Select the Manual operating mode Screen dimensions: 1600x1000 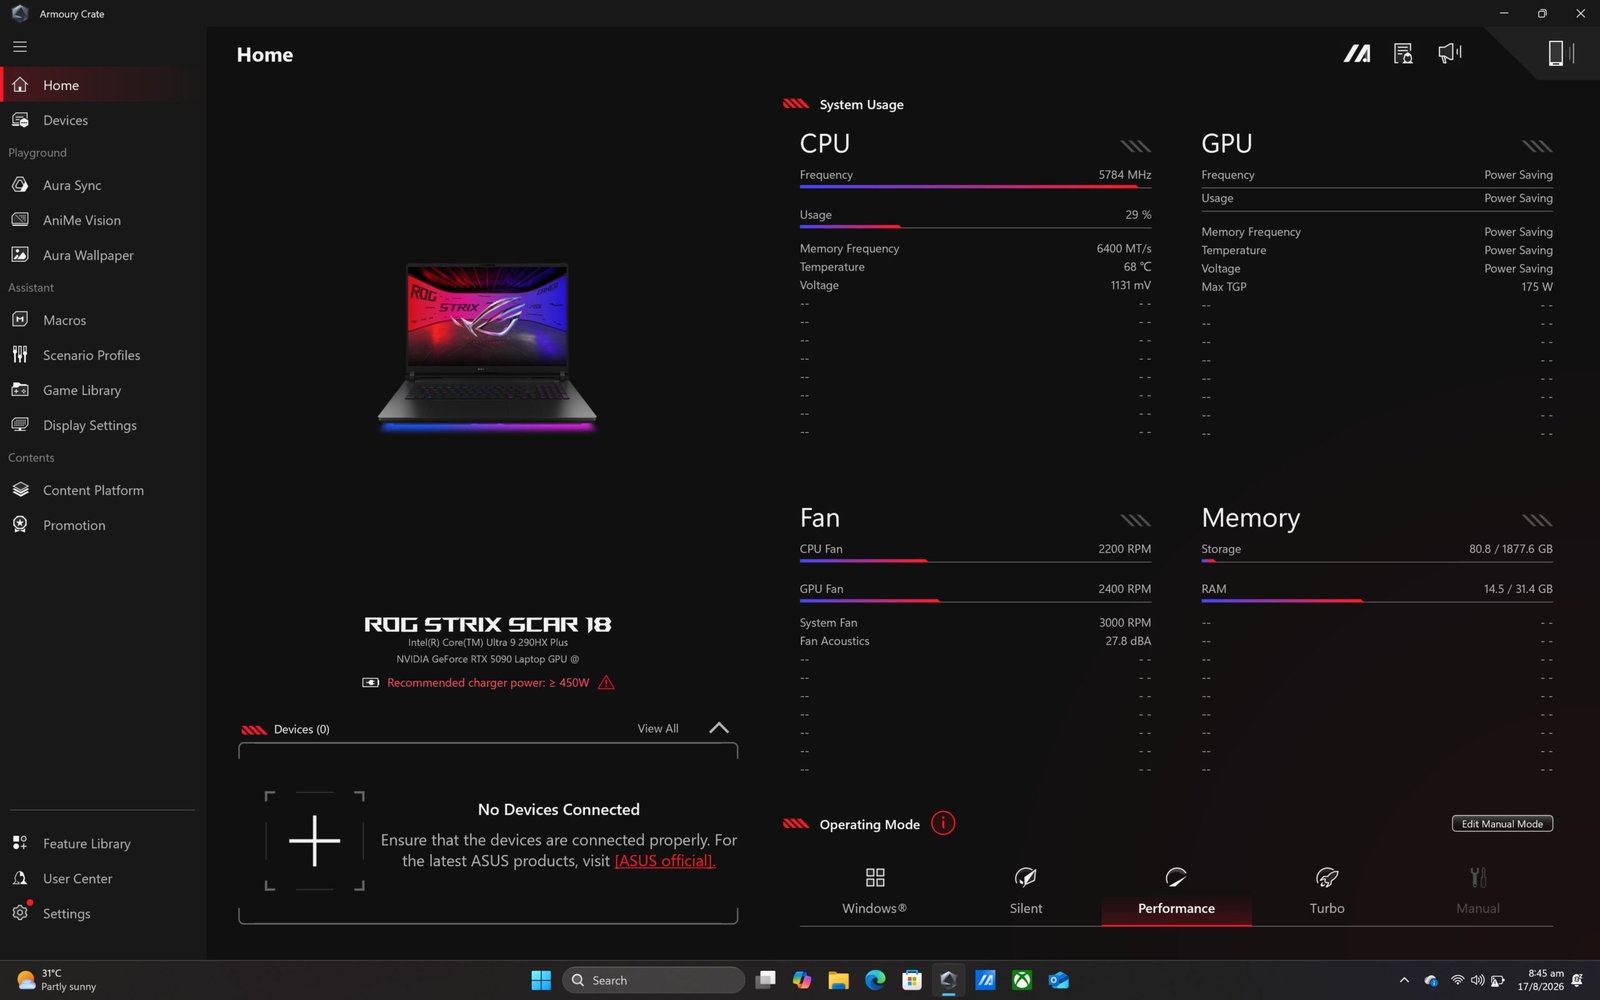1478,890
